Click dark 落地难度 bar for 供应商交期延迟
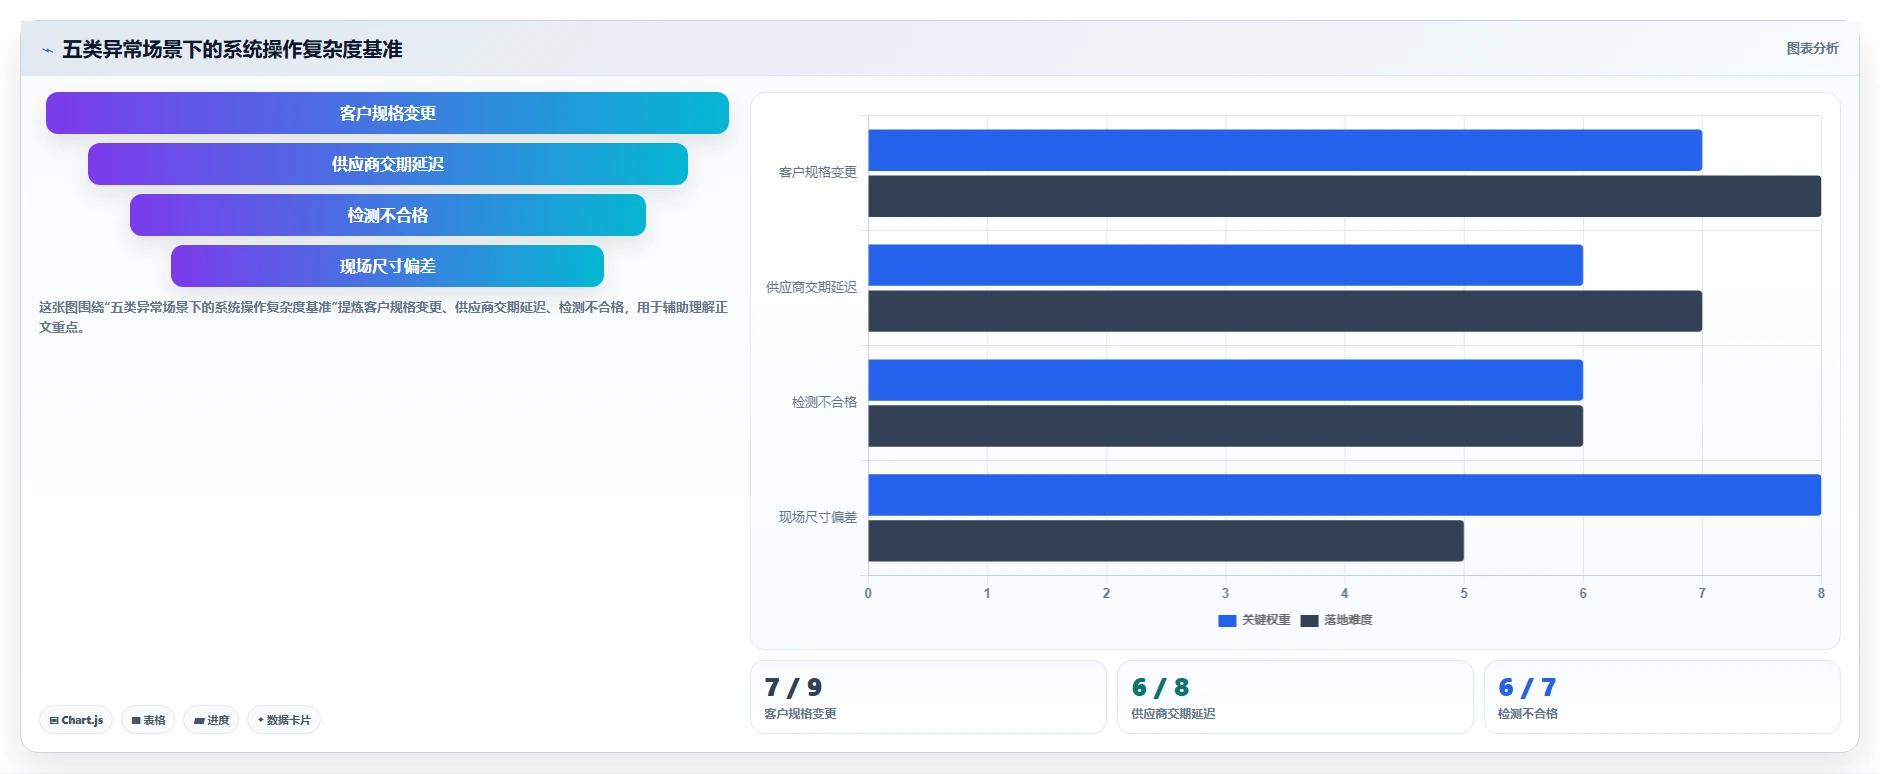 [1285, 311]
